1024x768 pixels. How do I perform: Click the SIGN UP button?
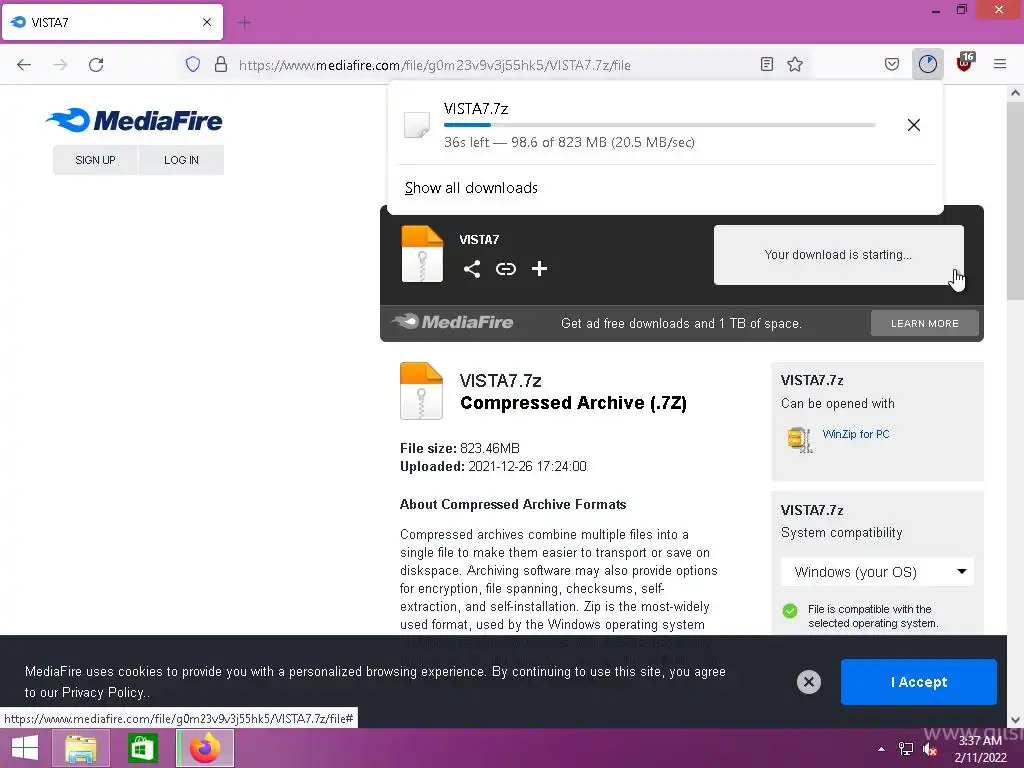[x=95, y=160]
